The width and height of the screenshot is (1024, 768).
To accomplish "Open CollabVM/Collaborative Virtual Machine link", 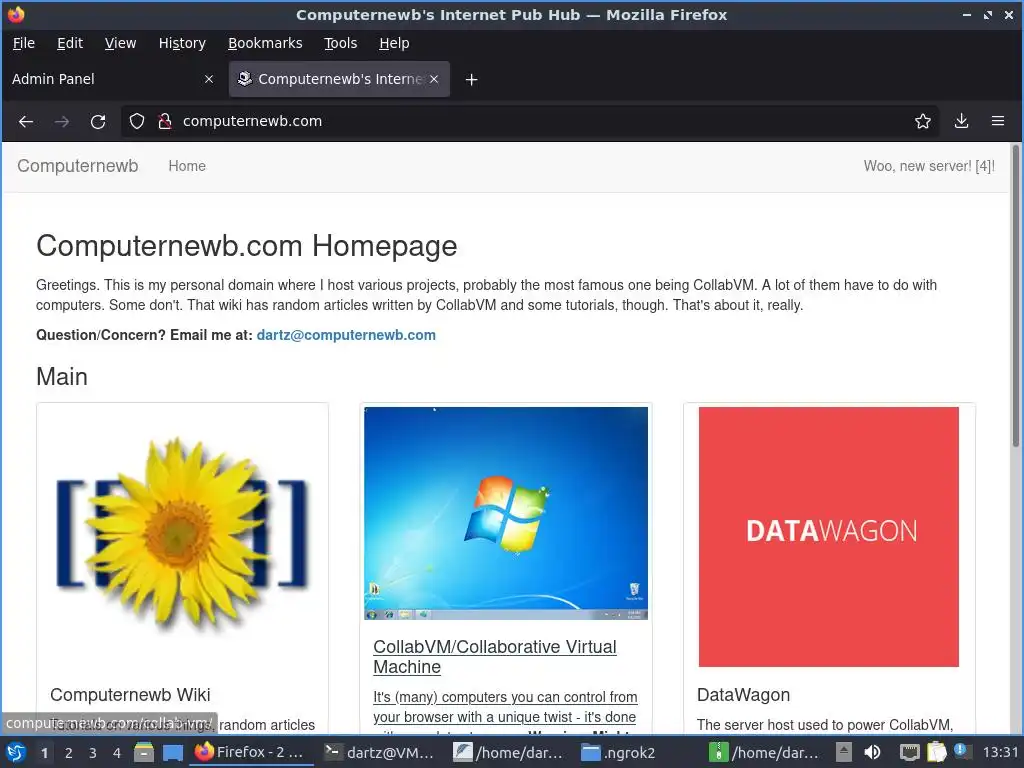I will click(x=495, y=656).
